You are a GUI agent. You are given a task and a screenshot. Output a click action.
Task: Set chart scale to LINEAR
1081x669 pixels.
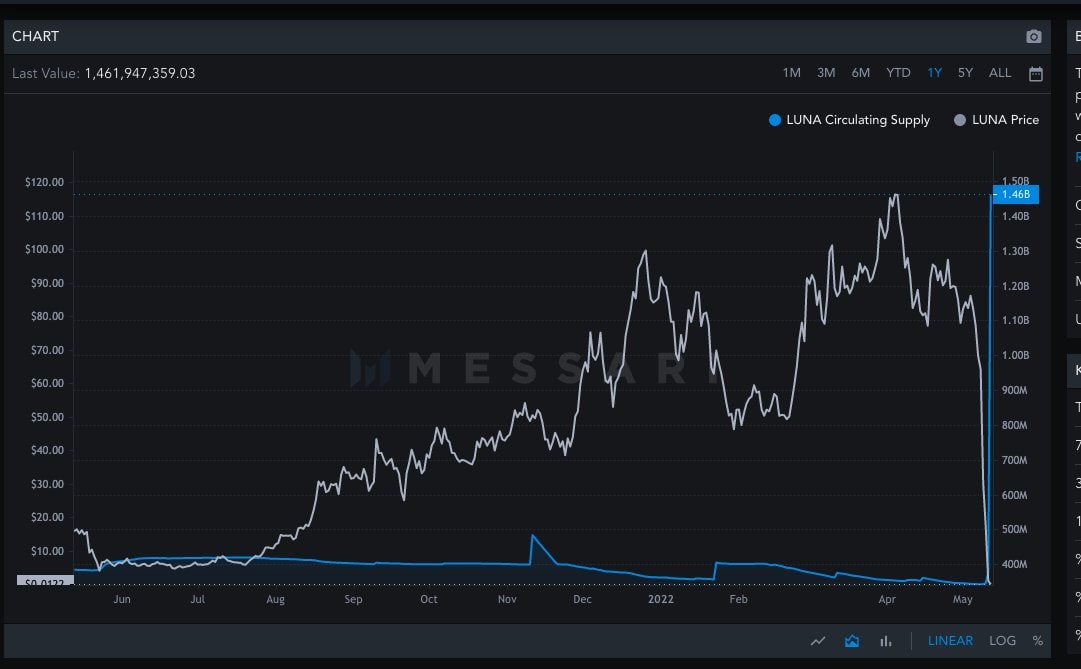[950, 641]
